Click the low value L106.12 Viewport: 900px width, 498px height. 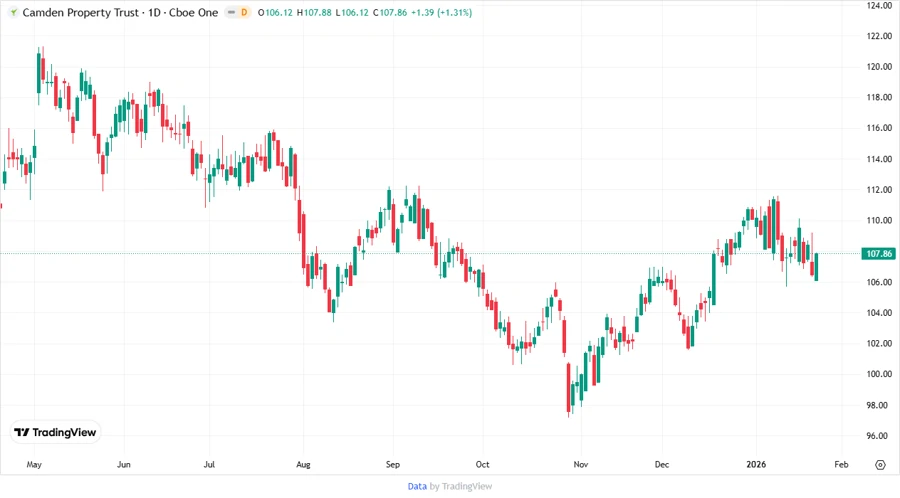352,12
